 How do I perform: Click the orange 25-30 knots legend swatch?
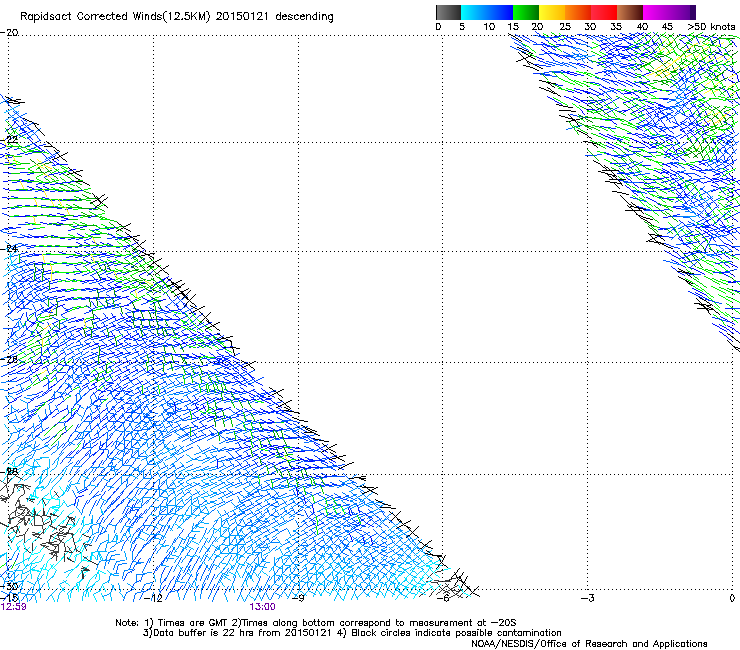coord(578,12)
